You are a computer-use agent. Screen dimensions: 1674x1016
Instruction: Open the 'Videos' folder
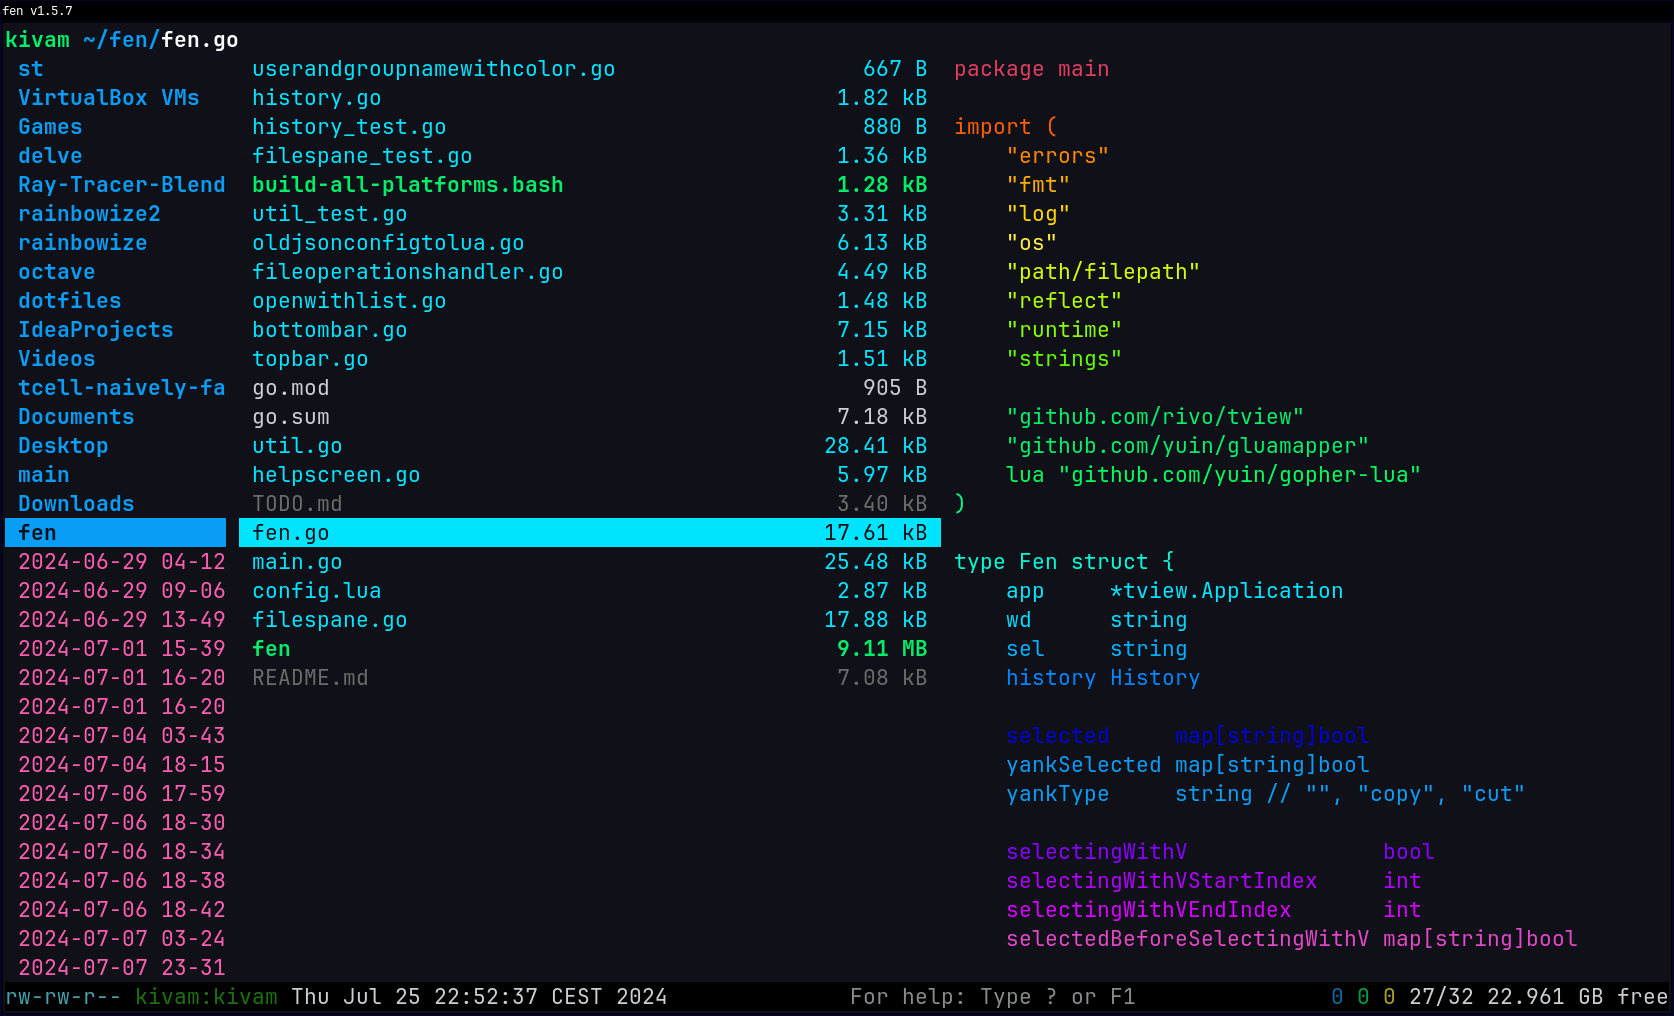point(57,359)
